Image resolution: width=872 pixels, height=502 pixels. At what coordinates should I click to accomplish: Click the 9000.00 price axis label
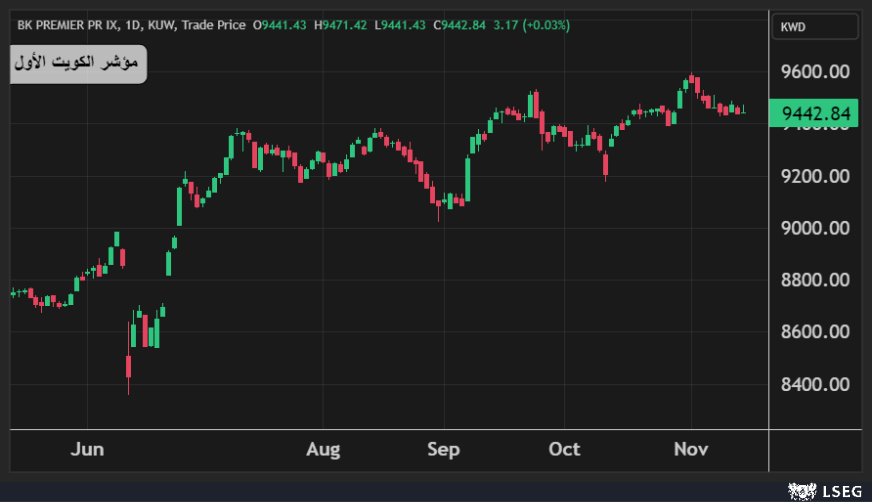[x=815, y=228]
